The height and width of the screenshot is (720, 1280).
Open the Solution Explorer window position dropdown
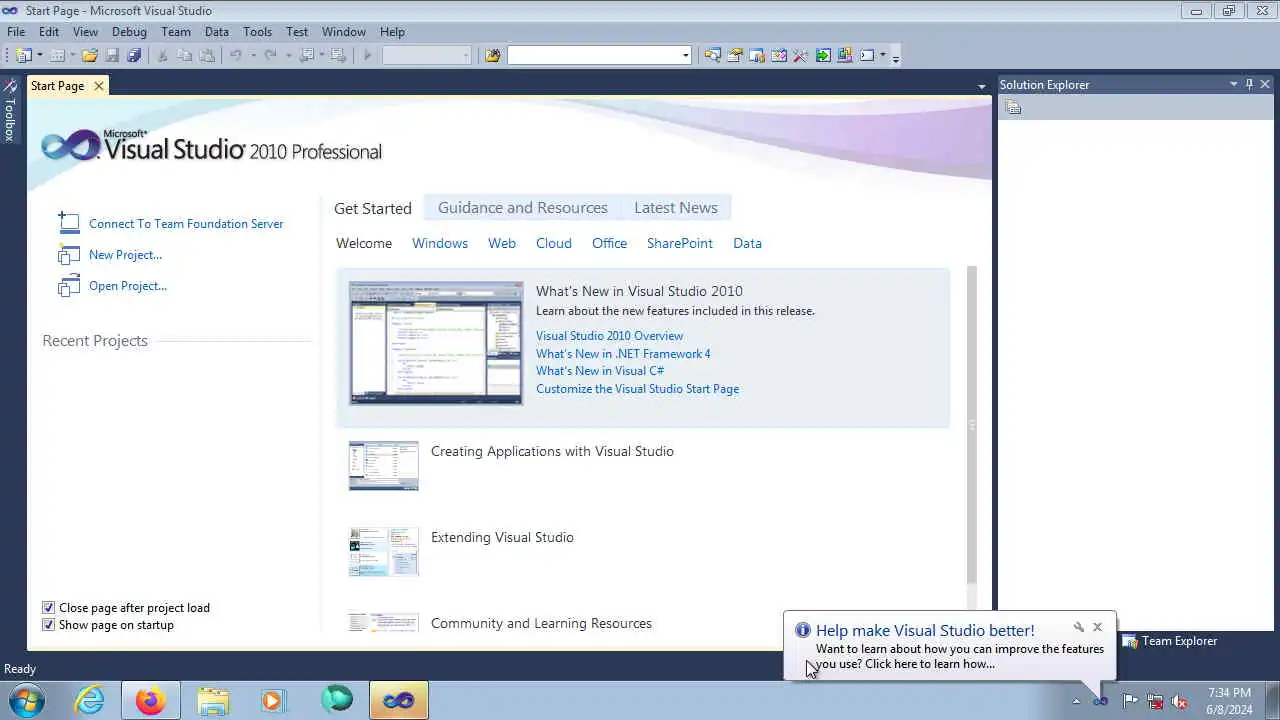pyautogui.click(x=1233, y=85)
